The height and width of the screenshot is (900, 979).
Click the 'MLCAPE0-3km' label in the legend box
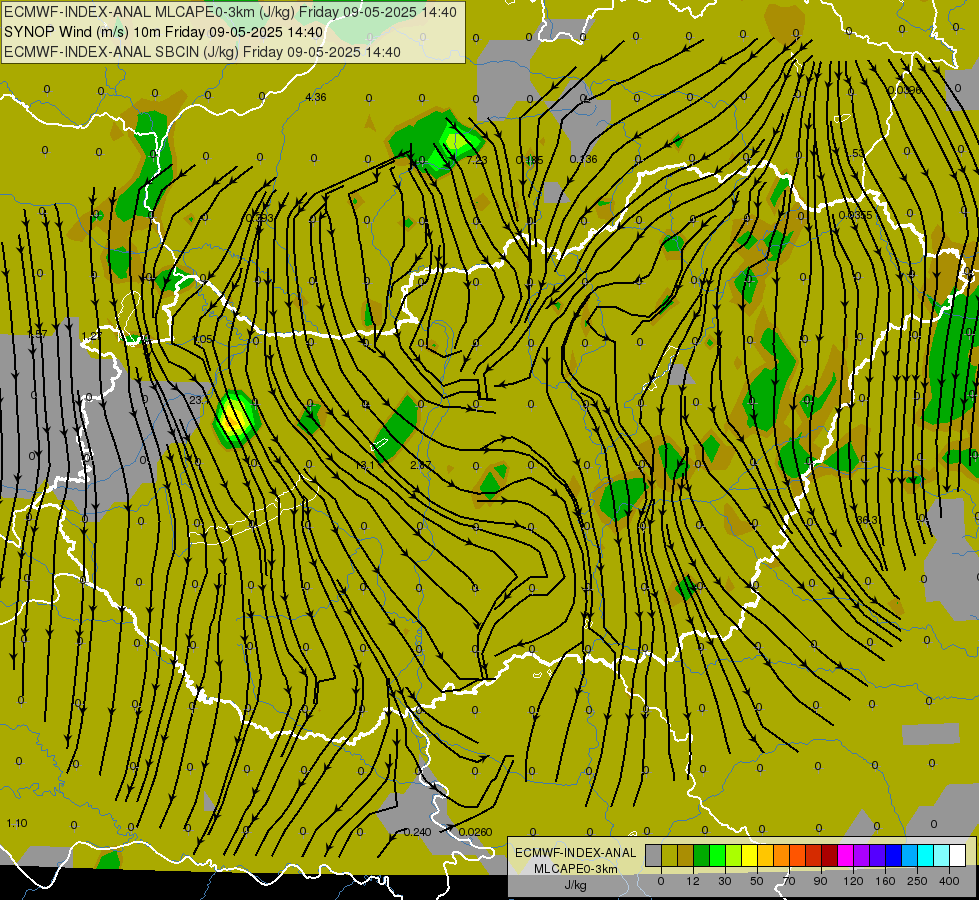[x=576, y=869]
